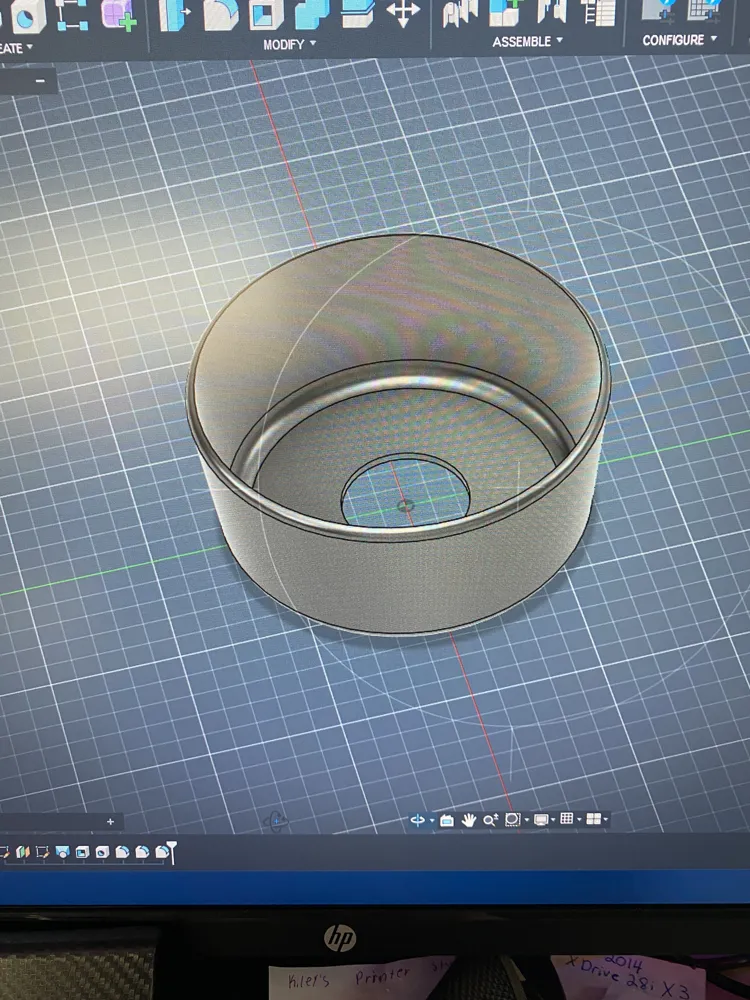
Task: Activate the Zoom magnifier tool
Action: [490, 820]
